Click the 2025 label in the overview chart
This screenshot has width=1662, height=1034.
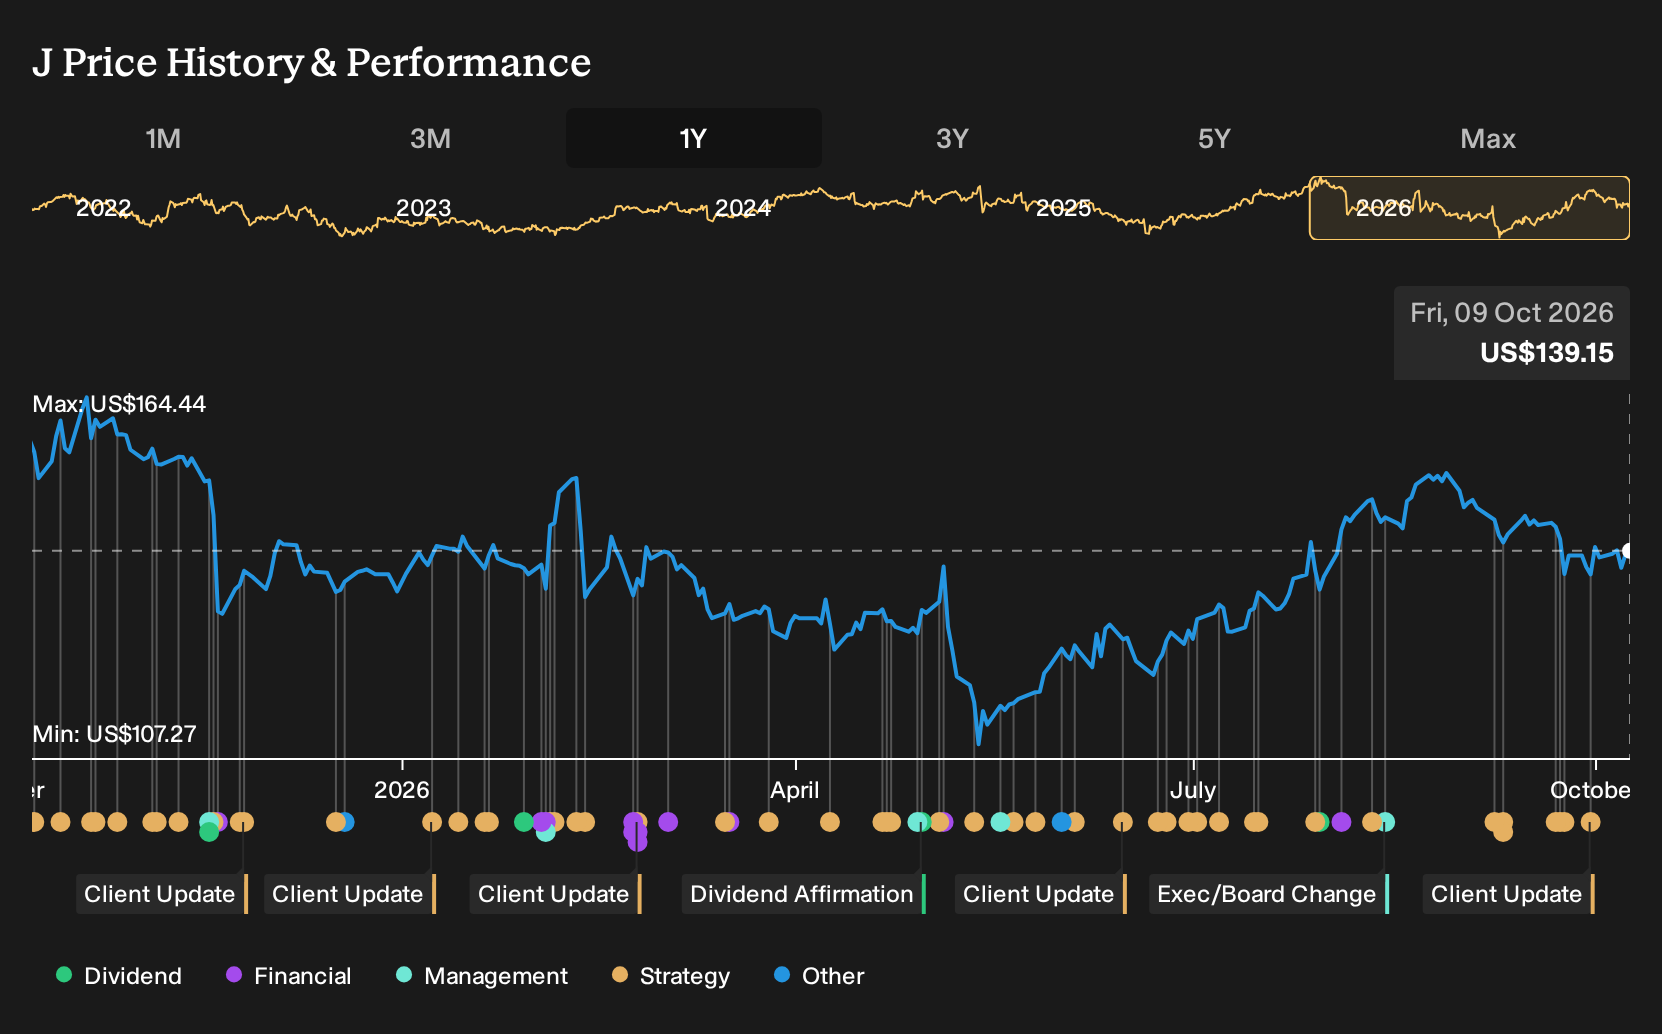(x=1063, y=208)
